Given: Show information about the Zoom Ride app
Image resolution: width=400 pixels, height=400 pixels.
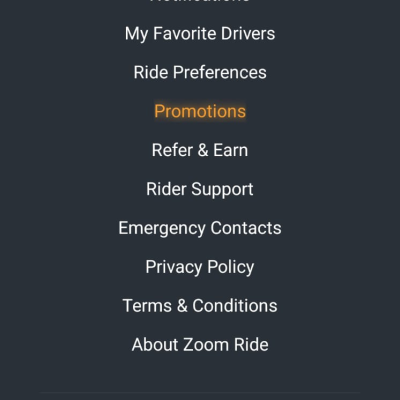Looking at the screenshot, I should (x=200, y=345).
